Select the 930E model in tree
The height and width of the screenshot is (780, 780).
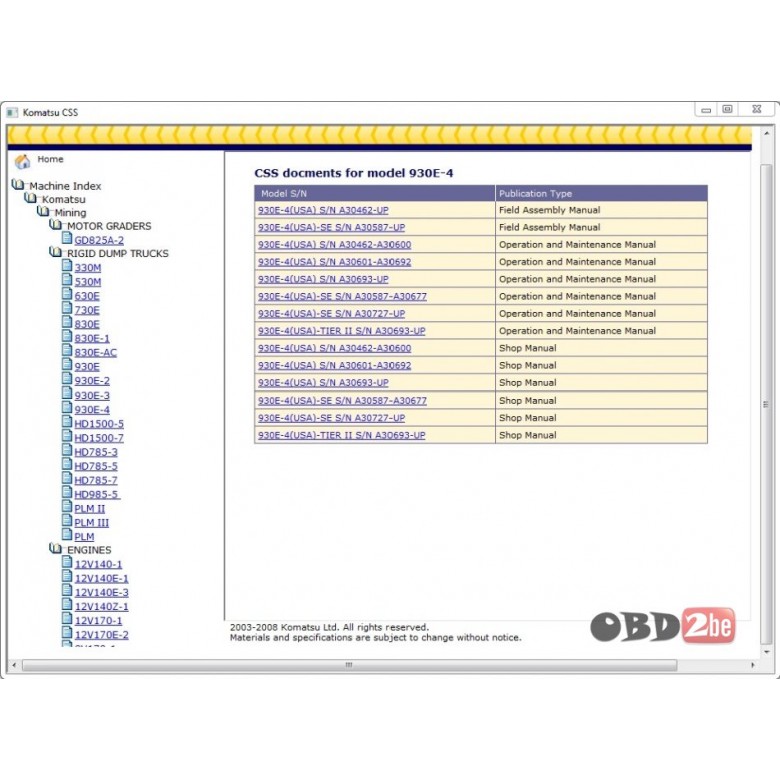click(x=87, y=367)
